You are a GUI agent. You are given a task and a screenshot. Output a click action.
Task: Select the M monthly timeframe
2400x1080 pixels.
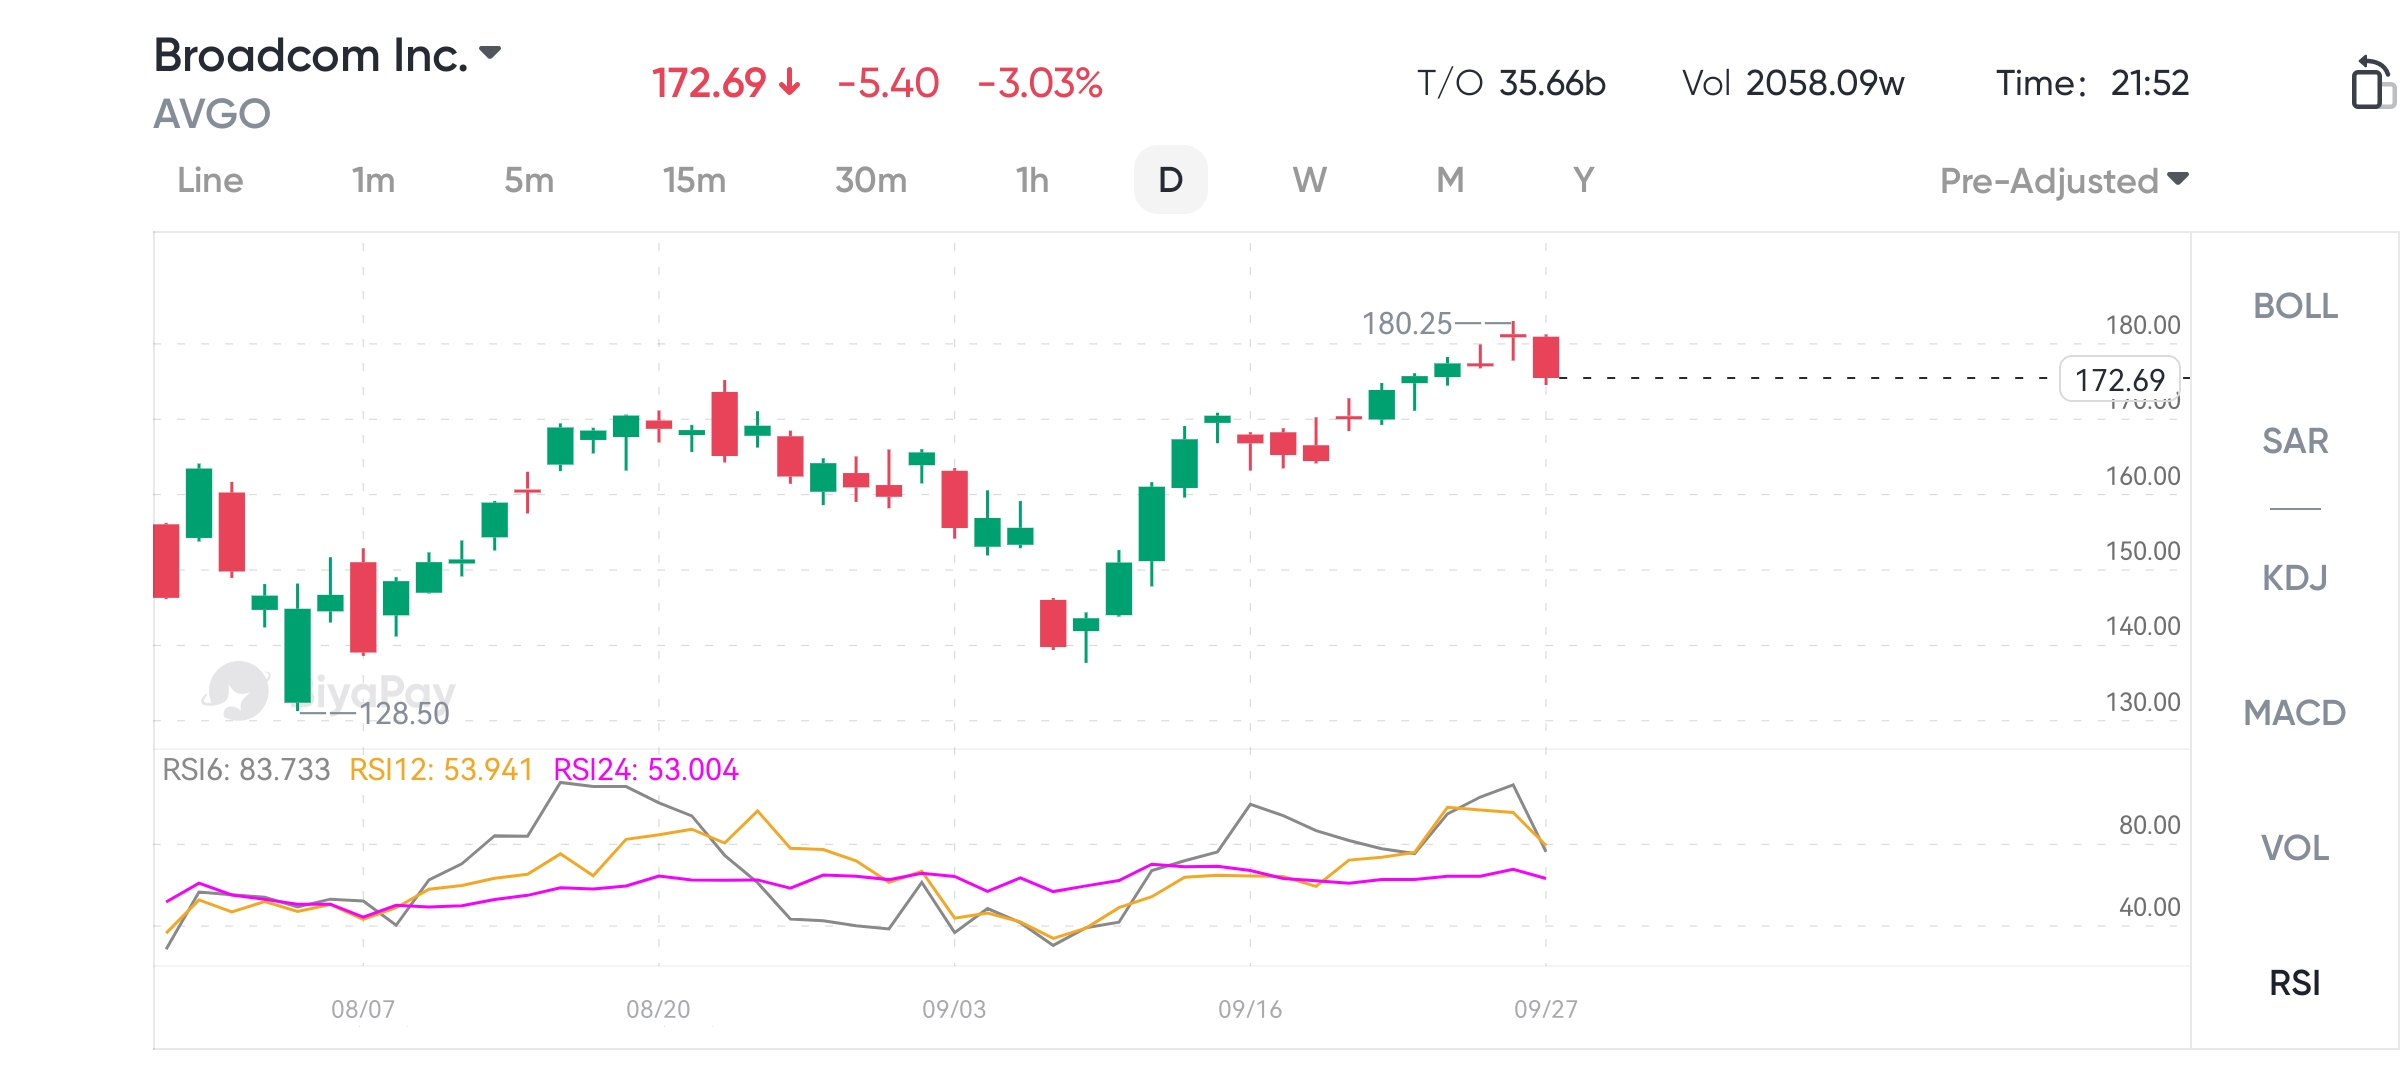coord(1450,180)
